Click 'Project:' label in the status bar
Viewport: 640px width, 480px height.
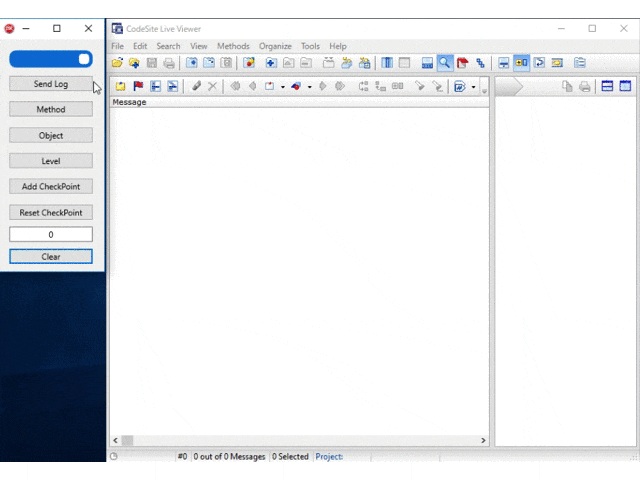pyautogui.click(x=329, y=456)
